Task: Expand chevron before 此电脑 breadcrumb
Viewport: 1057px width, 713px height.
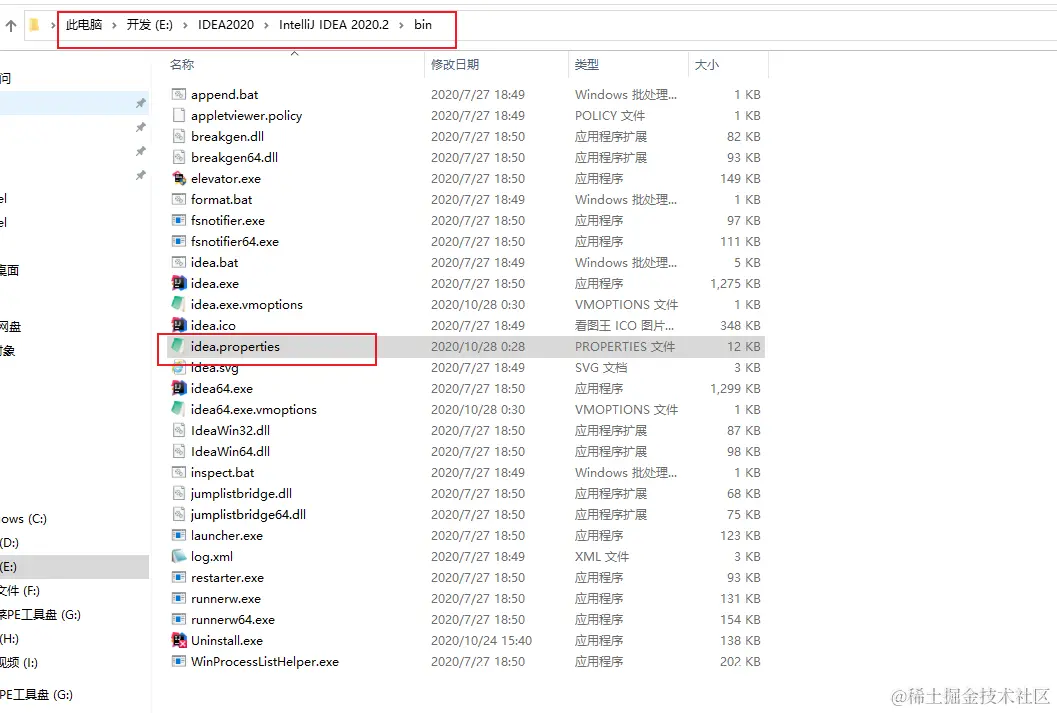Action: 53,26
